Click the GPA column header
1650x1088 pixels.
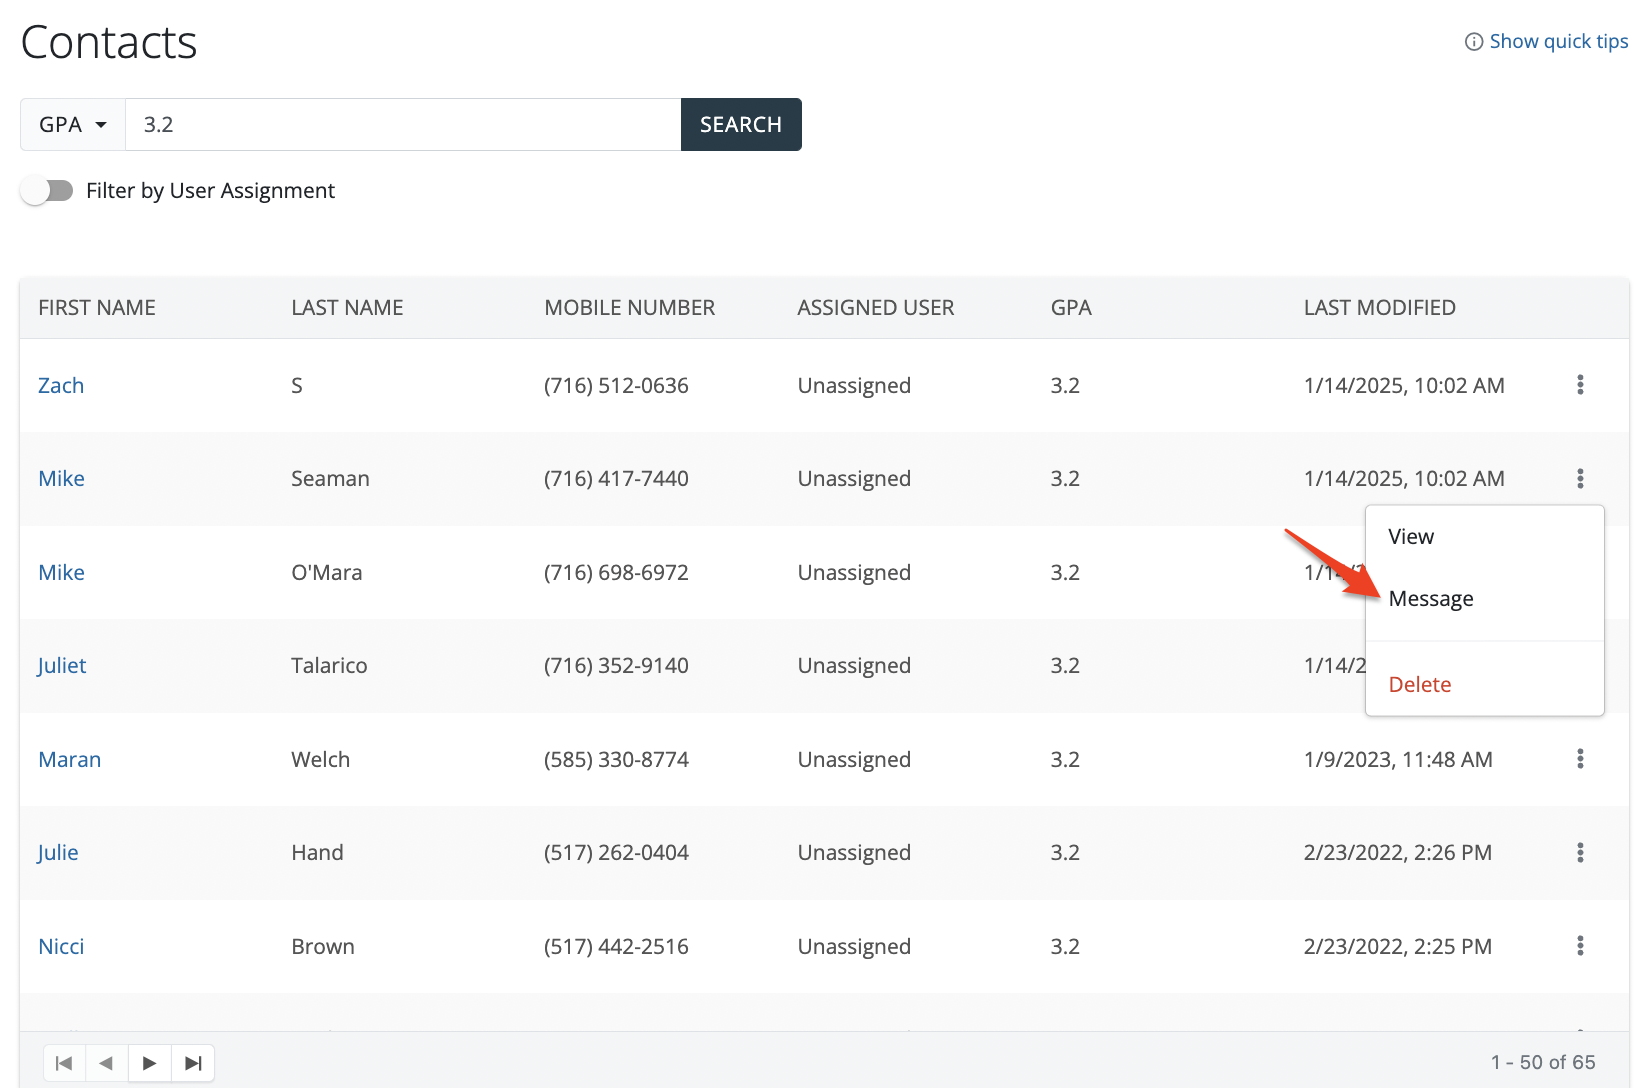click(x=1071, y=308)
